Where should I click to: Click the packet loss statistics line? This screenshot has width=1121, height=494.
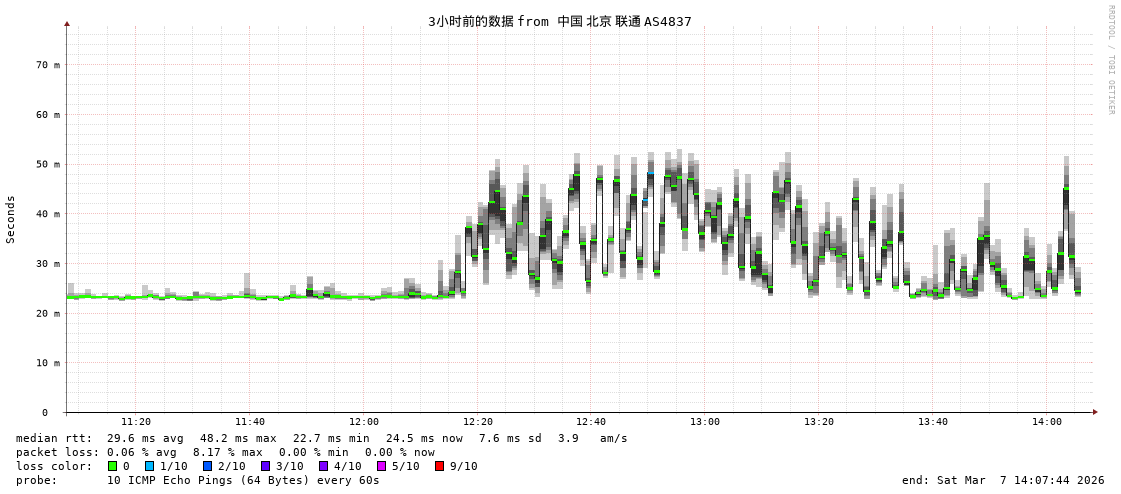(225, 452)
